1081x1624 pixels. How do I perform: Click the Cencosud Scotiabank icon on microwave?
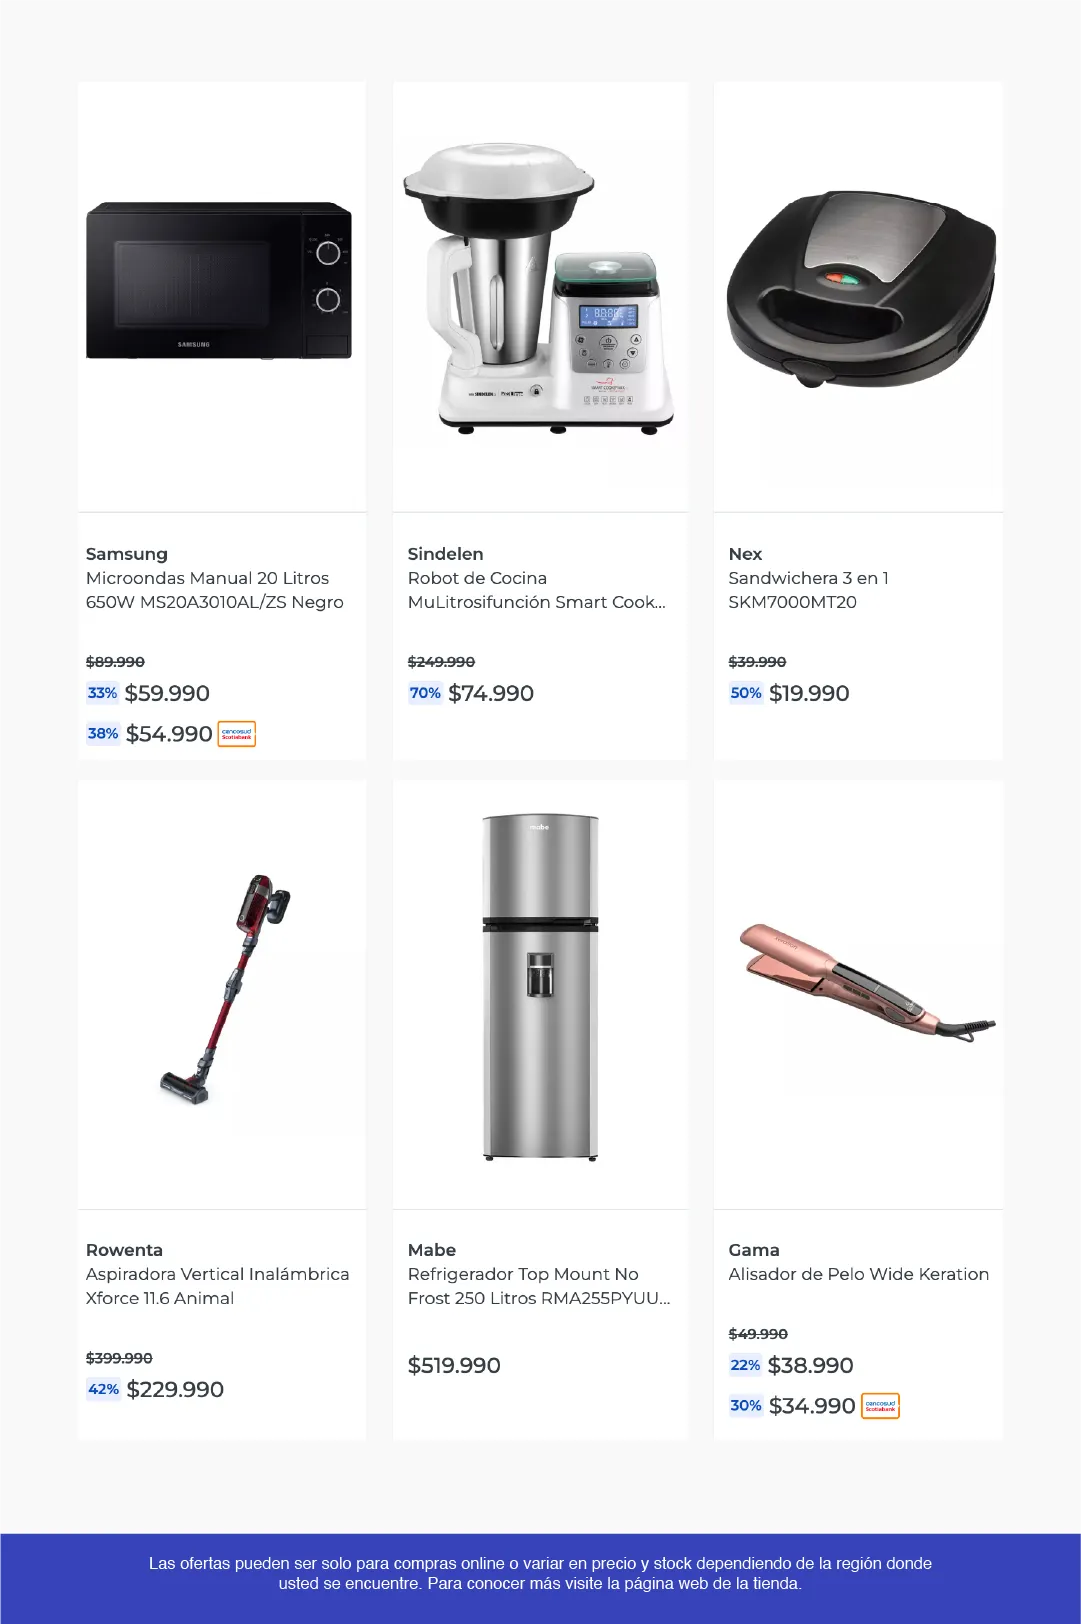237,734
